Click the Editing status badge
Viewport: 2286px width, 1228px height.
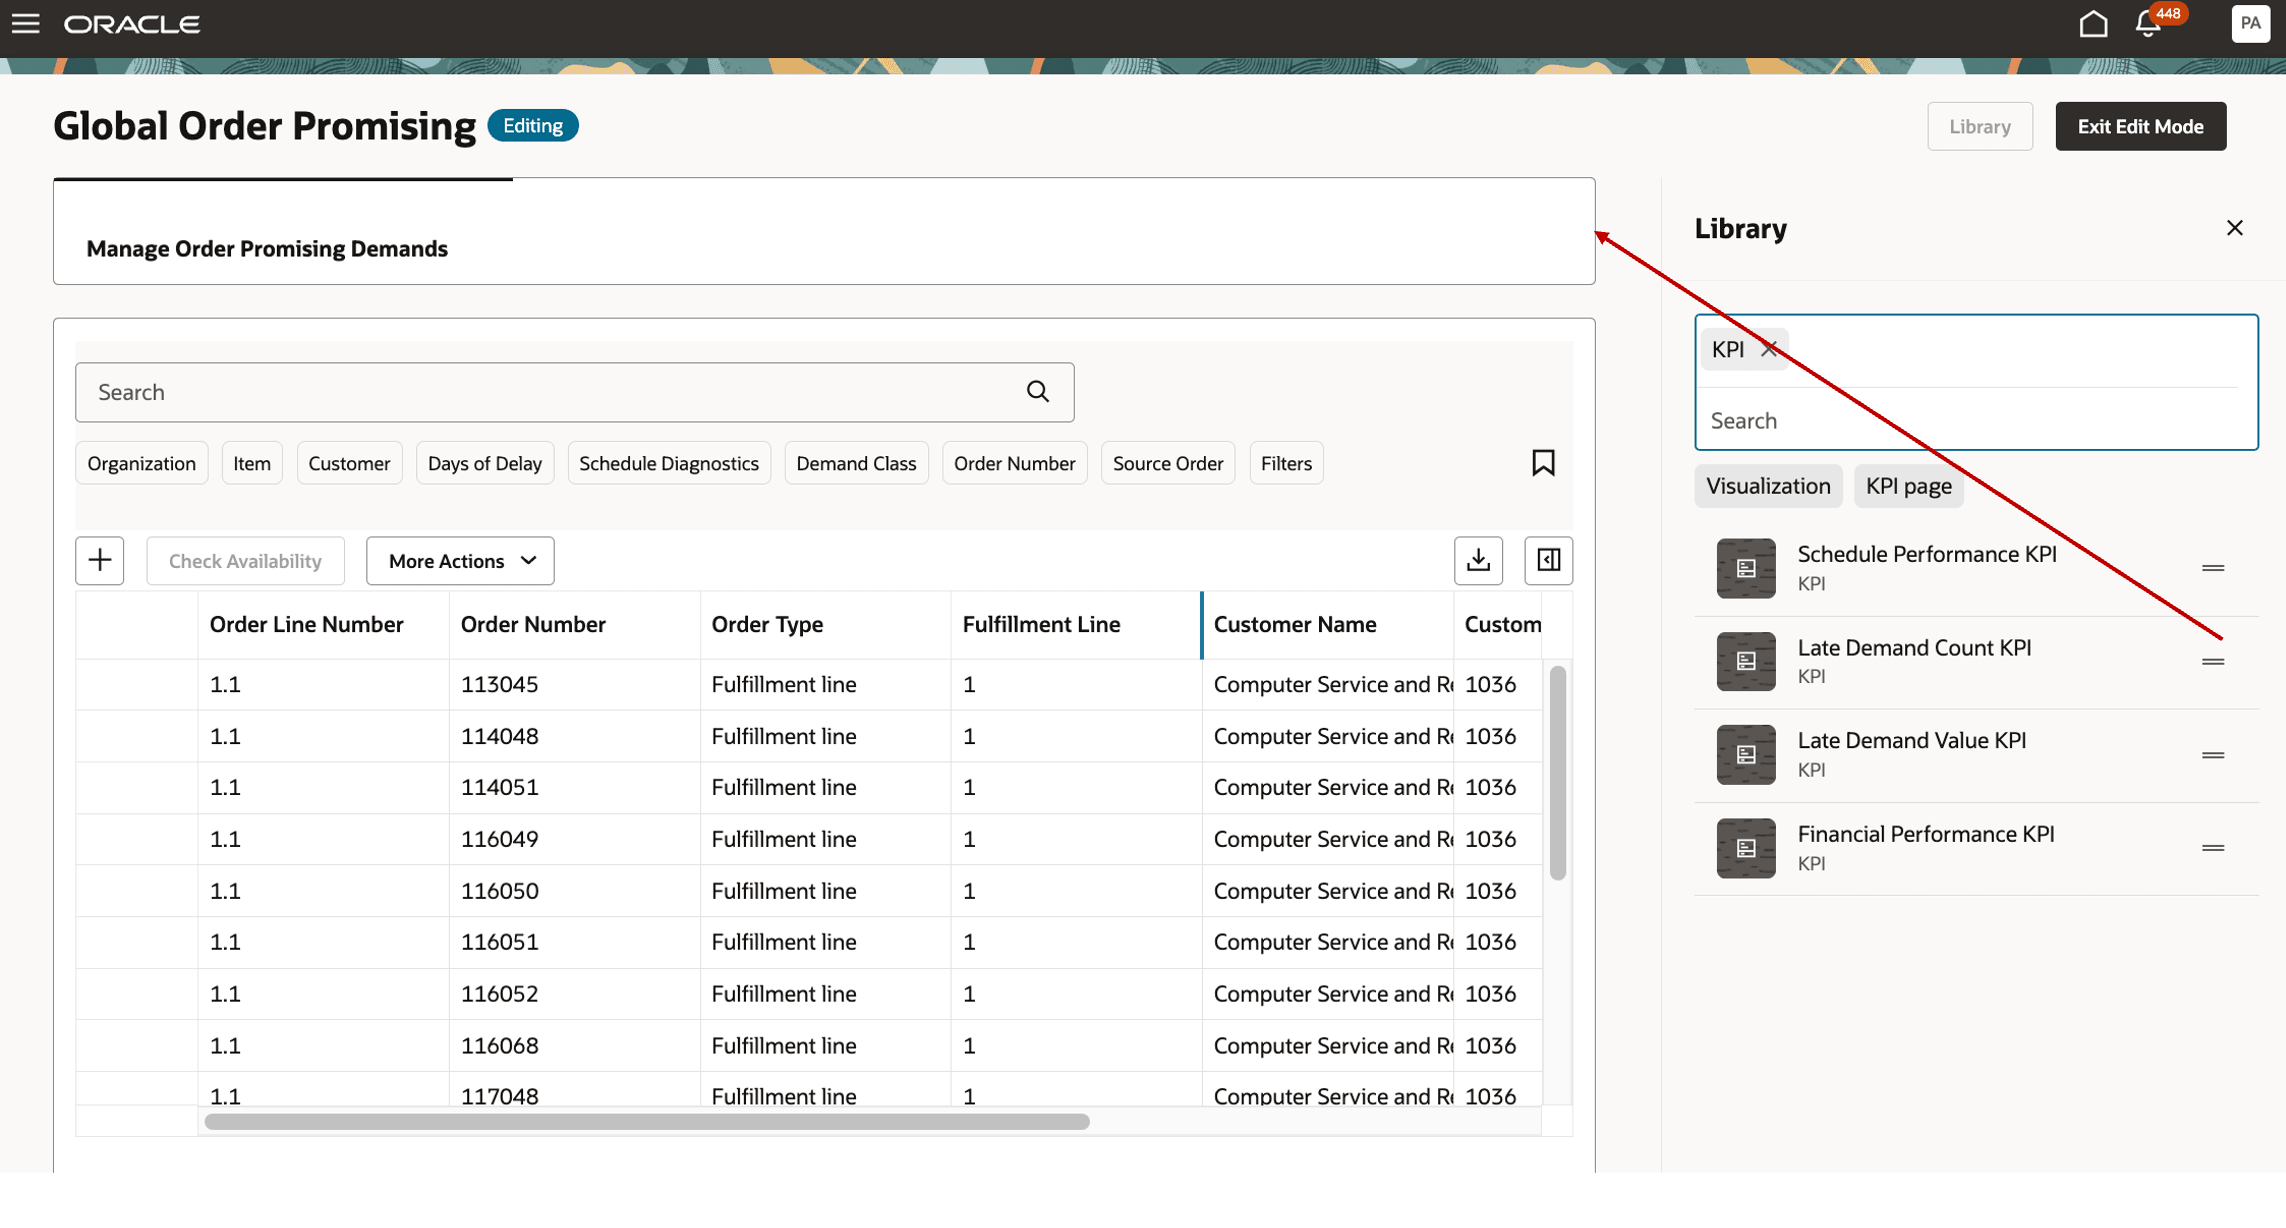click(x=533, y=126)
